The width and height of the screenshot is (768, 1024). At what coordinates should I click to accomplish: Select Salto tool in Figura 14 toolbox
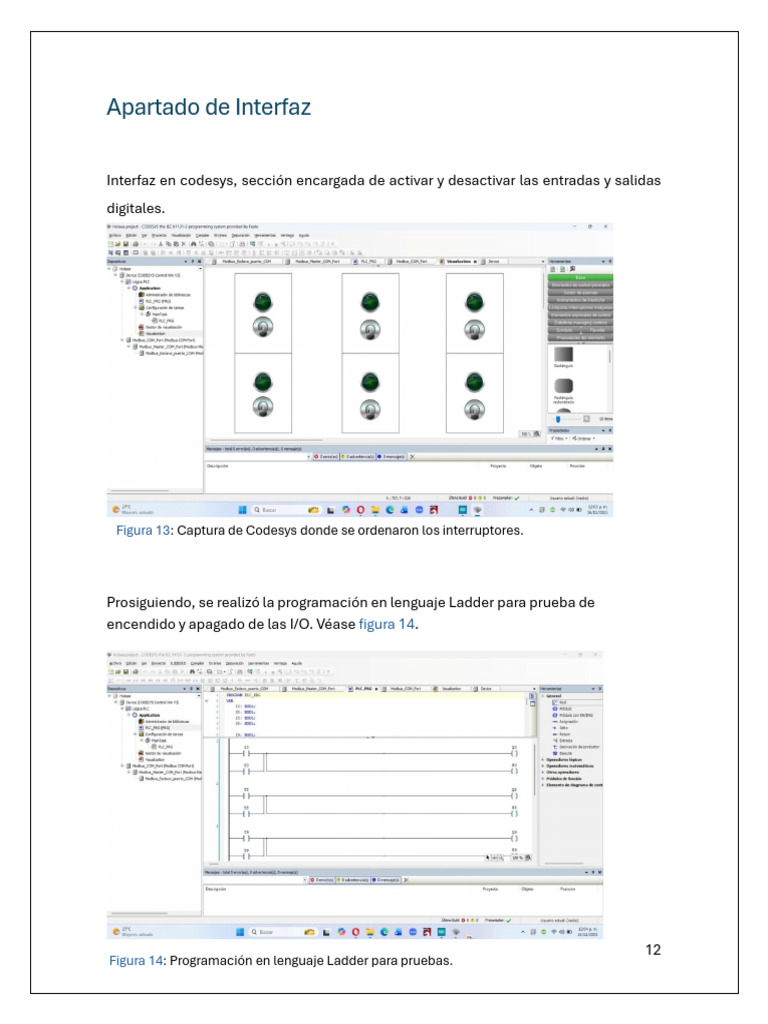560,728
